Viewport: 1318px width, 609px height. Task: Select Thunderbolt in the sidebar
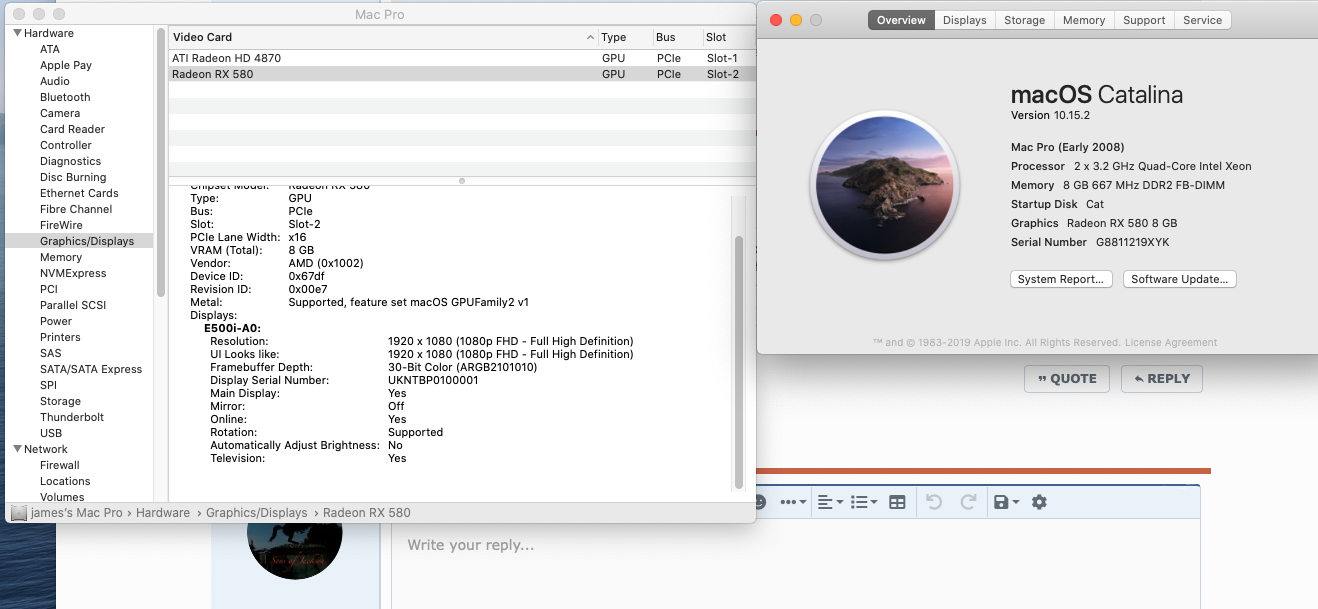[x=72, y=417]
